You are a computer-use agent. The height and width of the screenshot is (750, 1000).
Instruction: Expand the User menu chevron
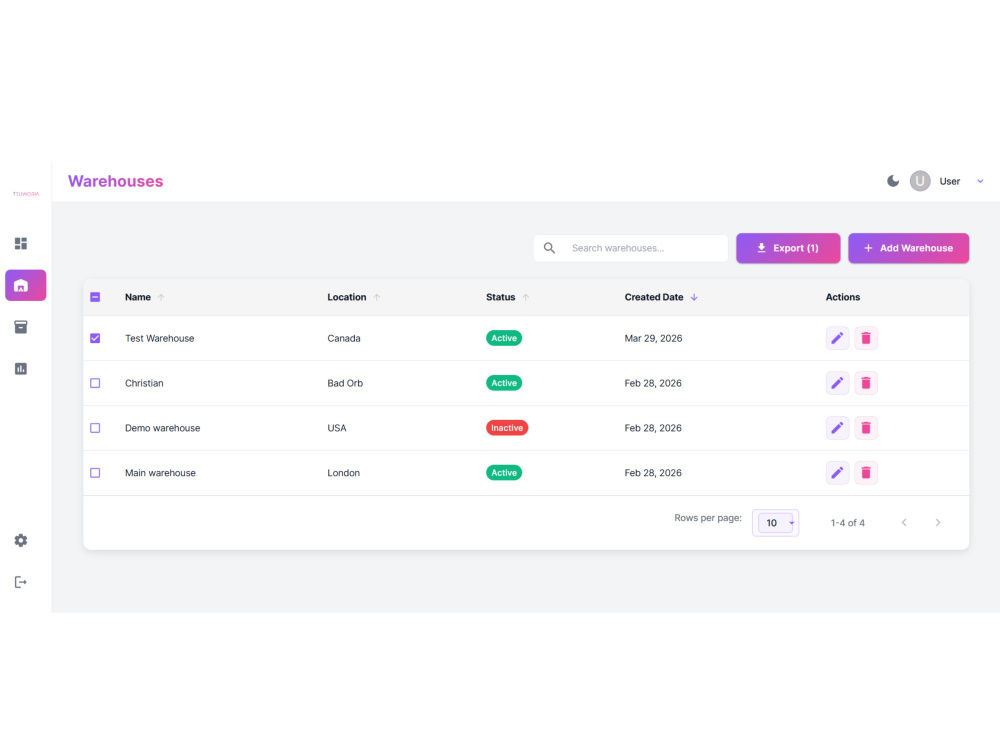980,181
